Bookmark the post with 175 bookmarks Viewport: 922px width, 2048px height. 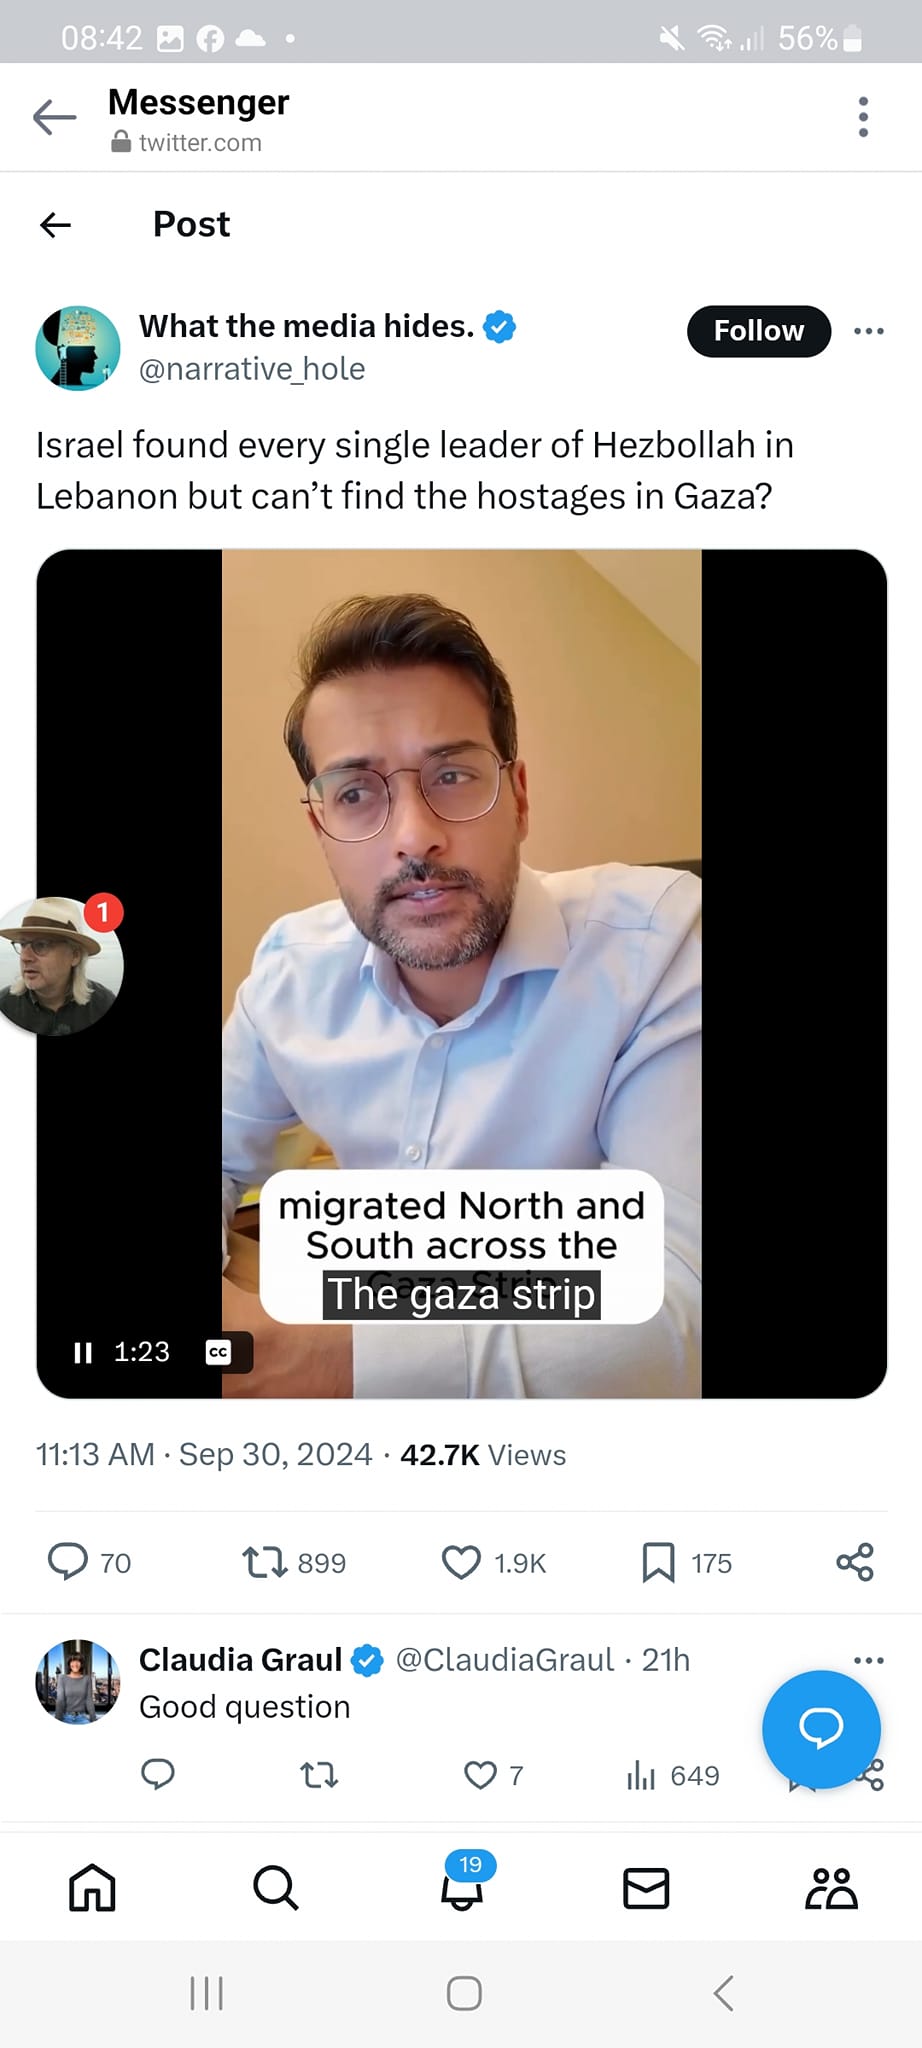pos(658,1562)
